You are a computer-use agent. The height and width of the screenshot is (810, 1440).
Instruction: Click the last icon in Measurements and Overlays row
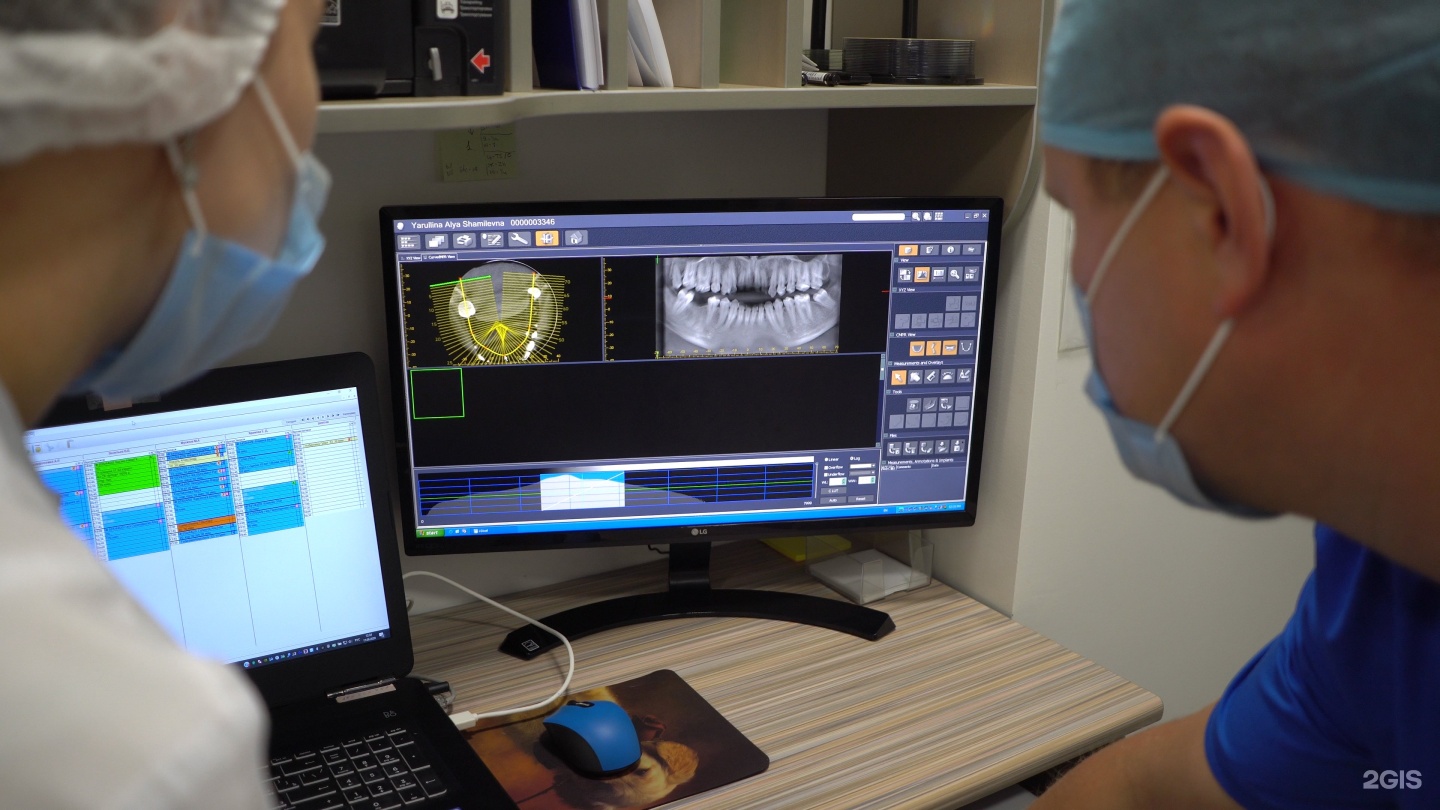964,375
